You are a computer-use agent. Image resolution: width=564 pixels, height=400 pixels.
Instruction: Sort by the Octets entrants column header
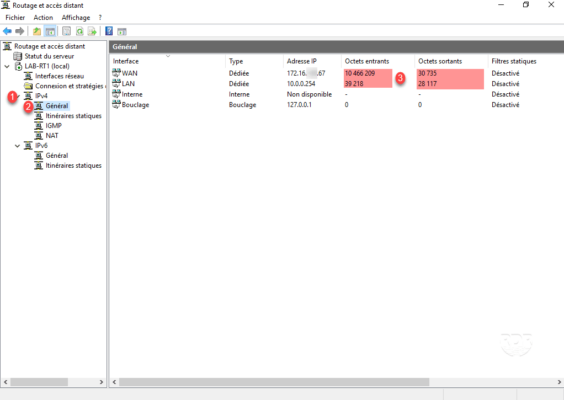pos(378,61)
